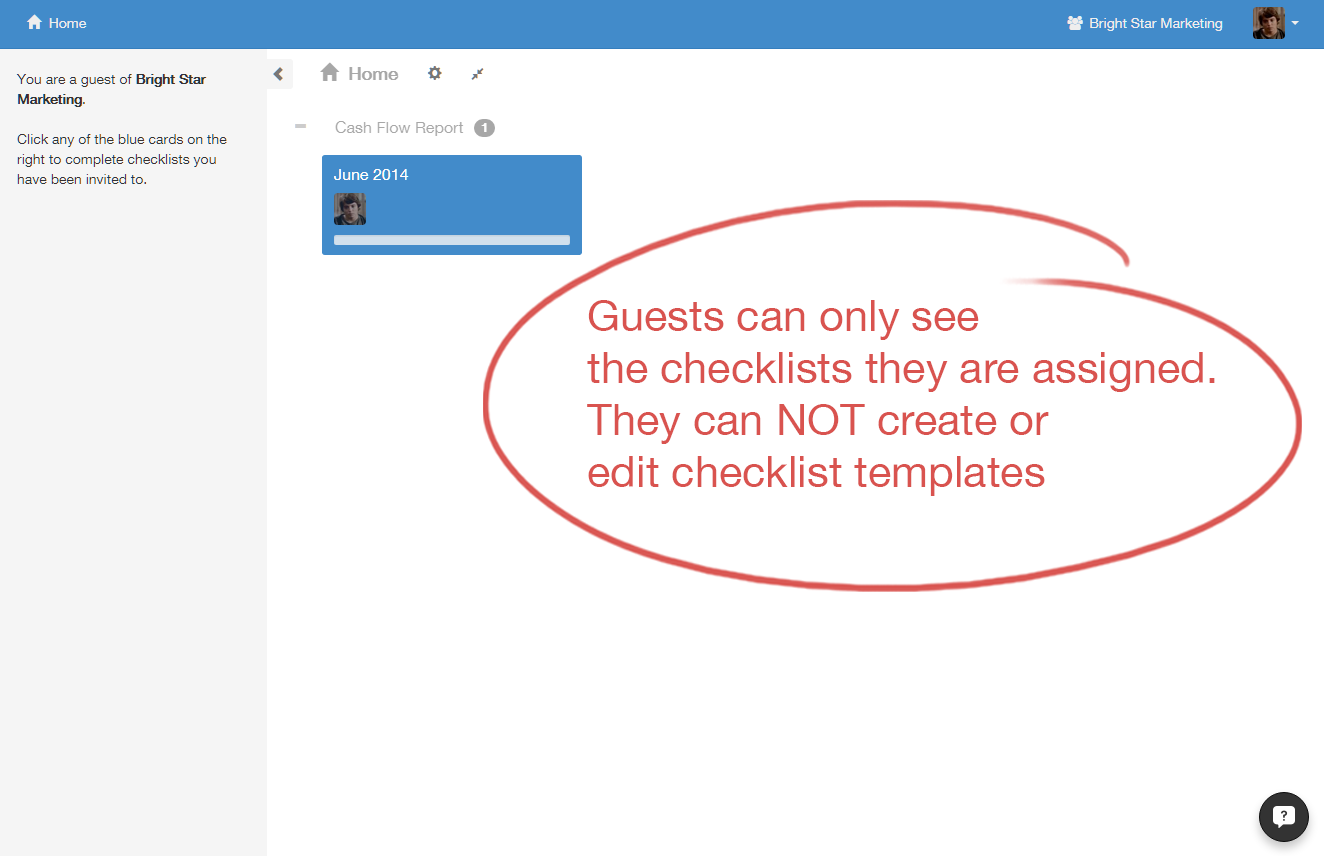Screen dimensions: 1324x856
Task: Click the progress bar on the June 2014 card
Action: 451,240
